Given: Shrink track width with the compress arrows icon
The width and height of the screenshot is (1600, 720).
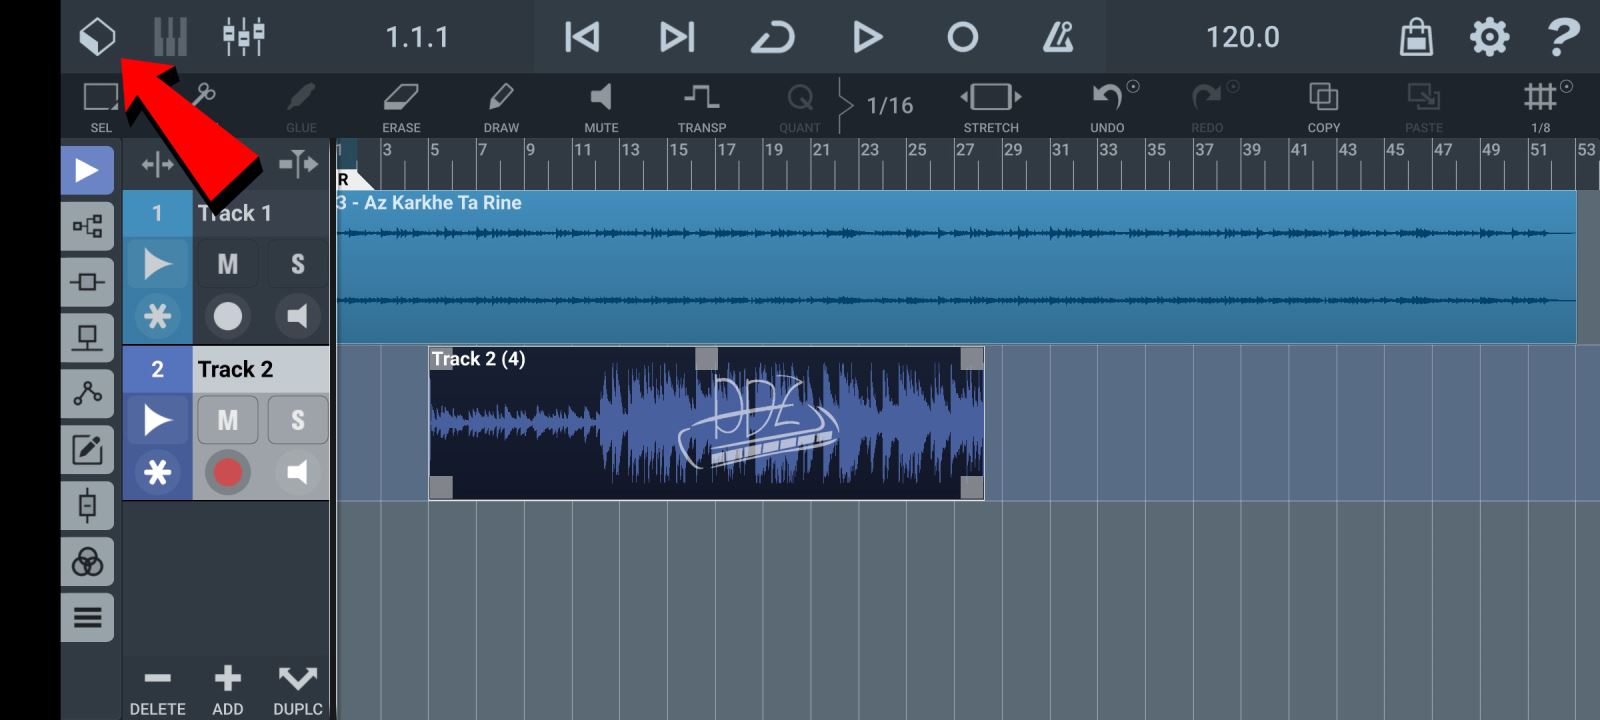Looking at the screenshot, I should 158,164.
